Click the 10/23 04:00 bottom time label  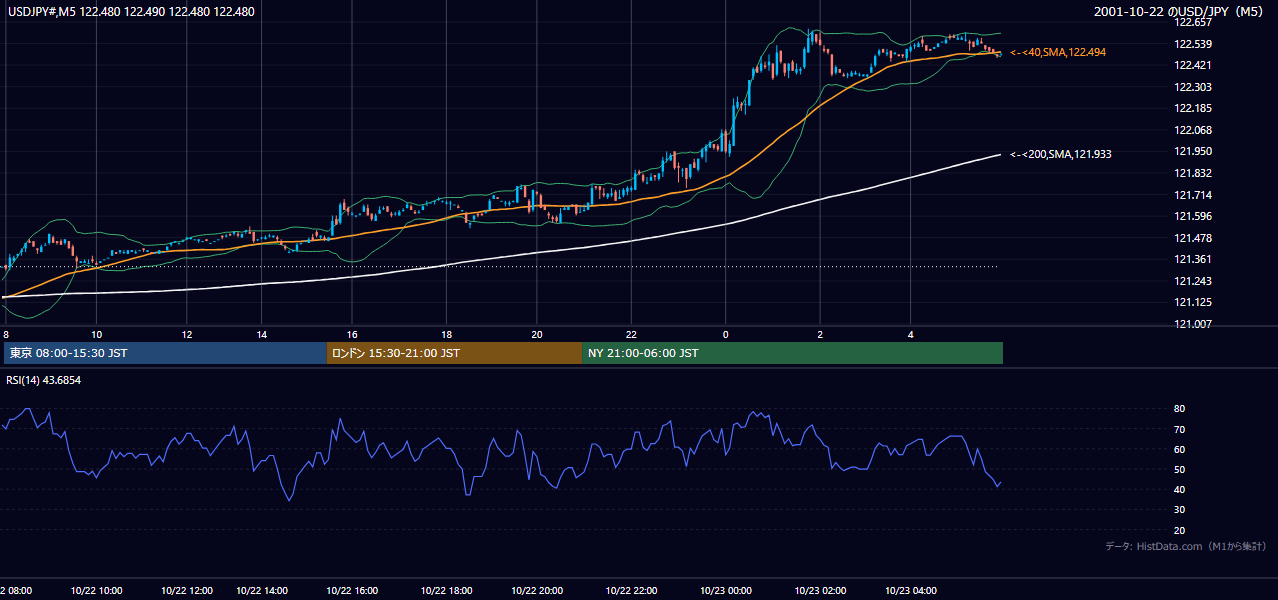click(909, 591)
